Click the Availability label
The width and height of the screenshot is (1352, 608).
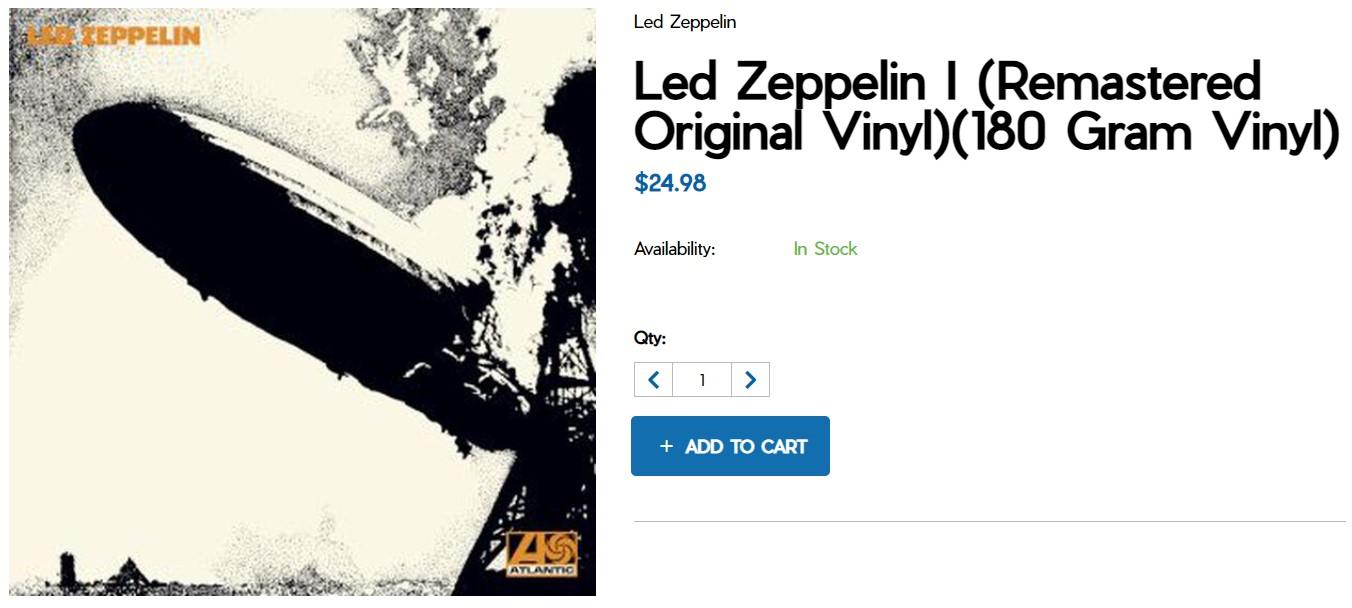(674, 249)
